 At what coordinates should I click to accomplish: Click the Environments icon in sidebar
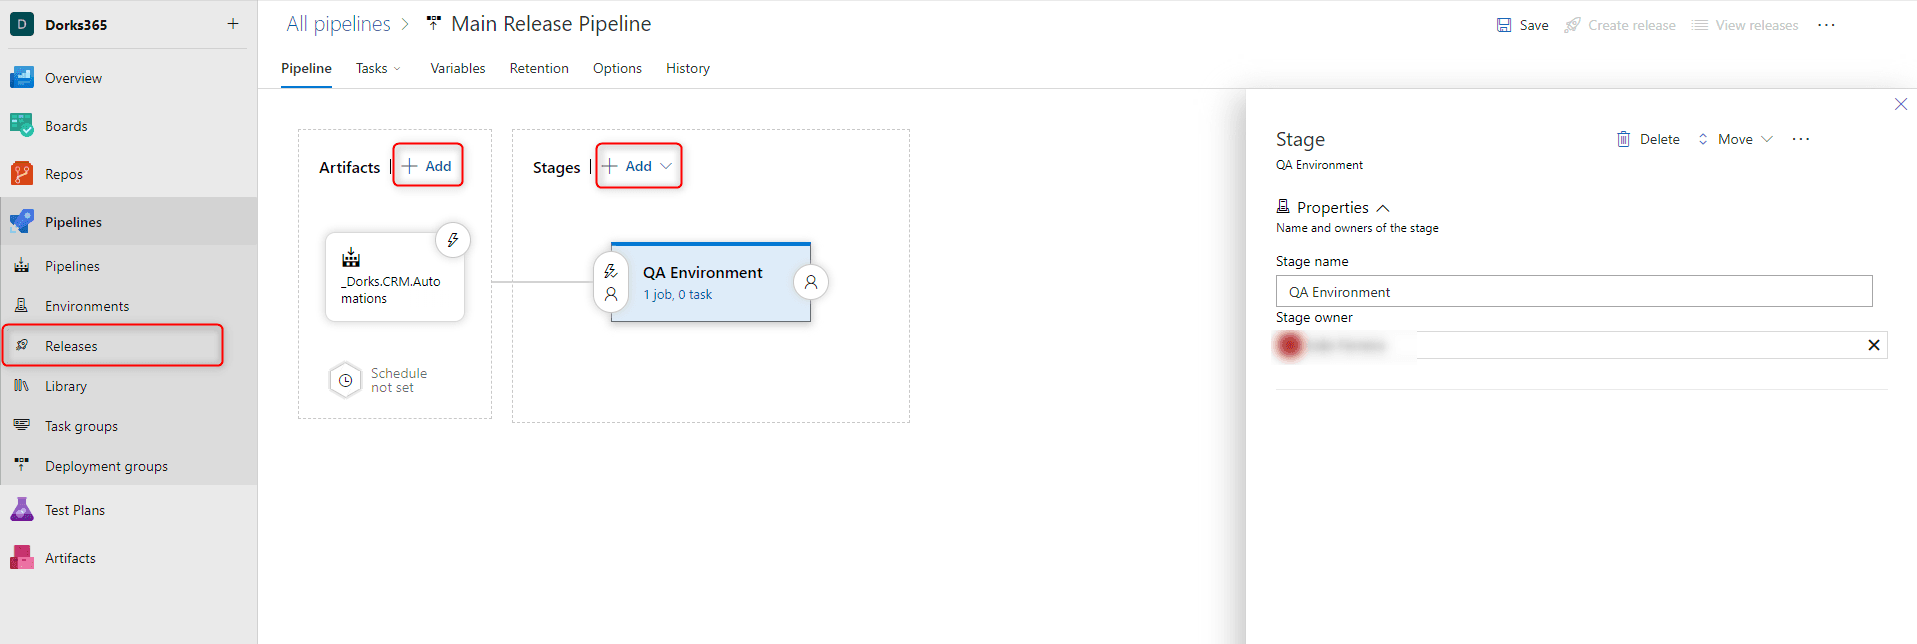coord(22,306)
